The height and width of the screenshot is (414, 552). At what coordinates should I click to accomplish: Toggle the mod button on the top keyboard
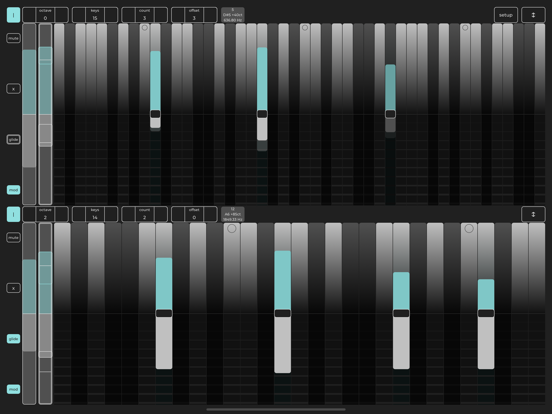[x=13, y=190]
